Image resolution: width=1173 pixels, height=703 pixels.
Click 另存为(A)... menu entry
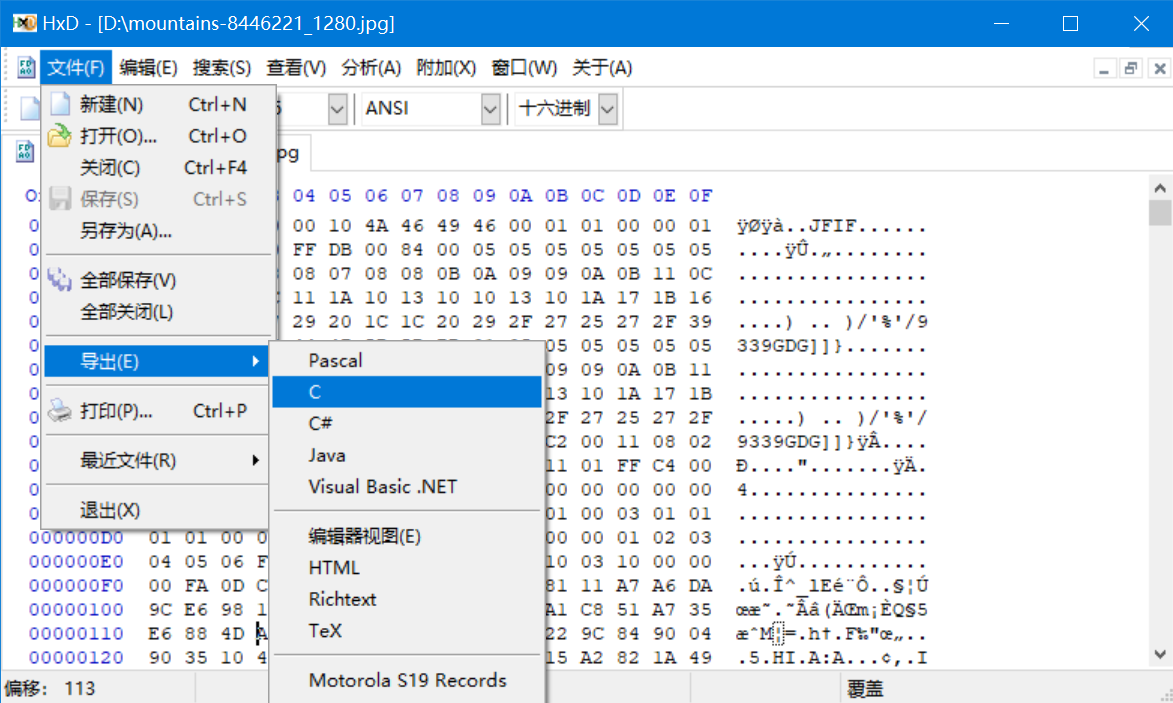coord(126,231)
